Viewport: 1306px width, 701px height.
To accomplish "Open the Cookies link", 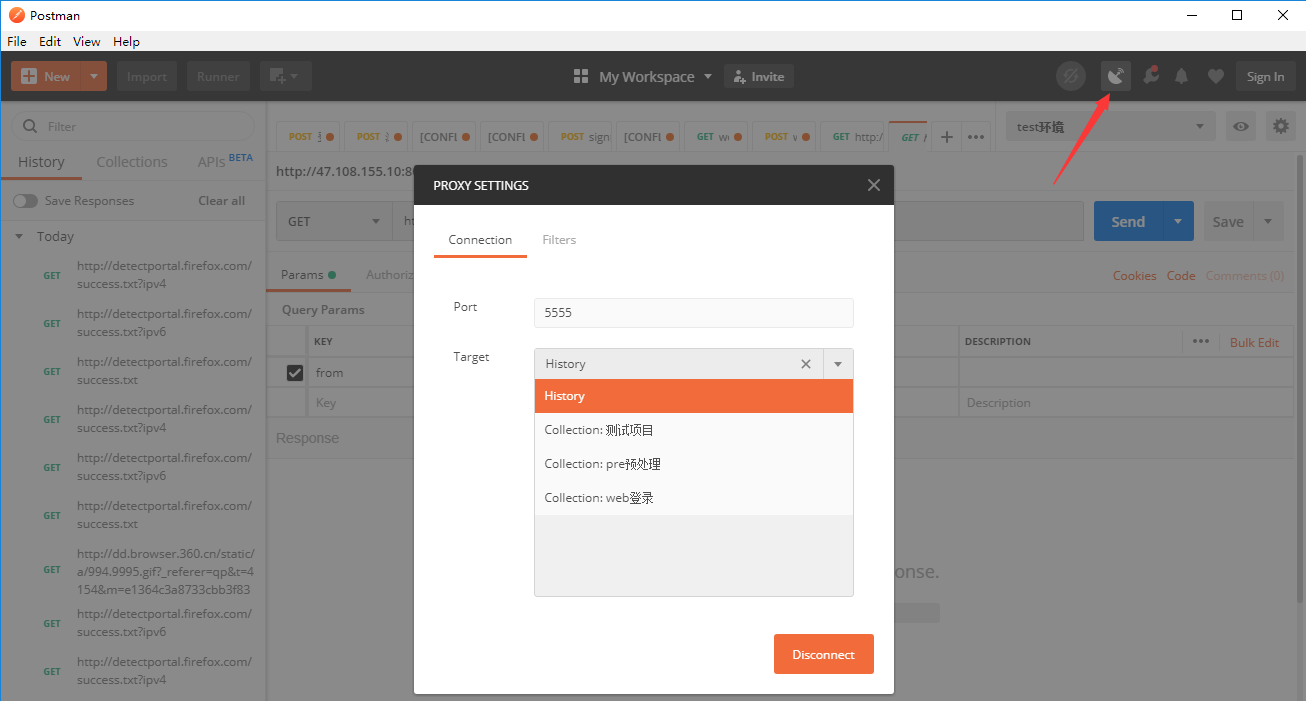I will (x=1135, y=276).
